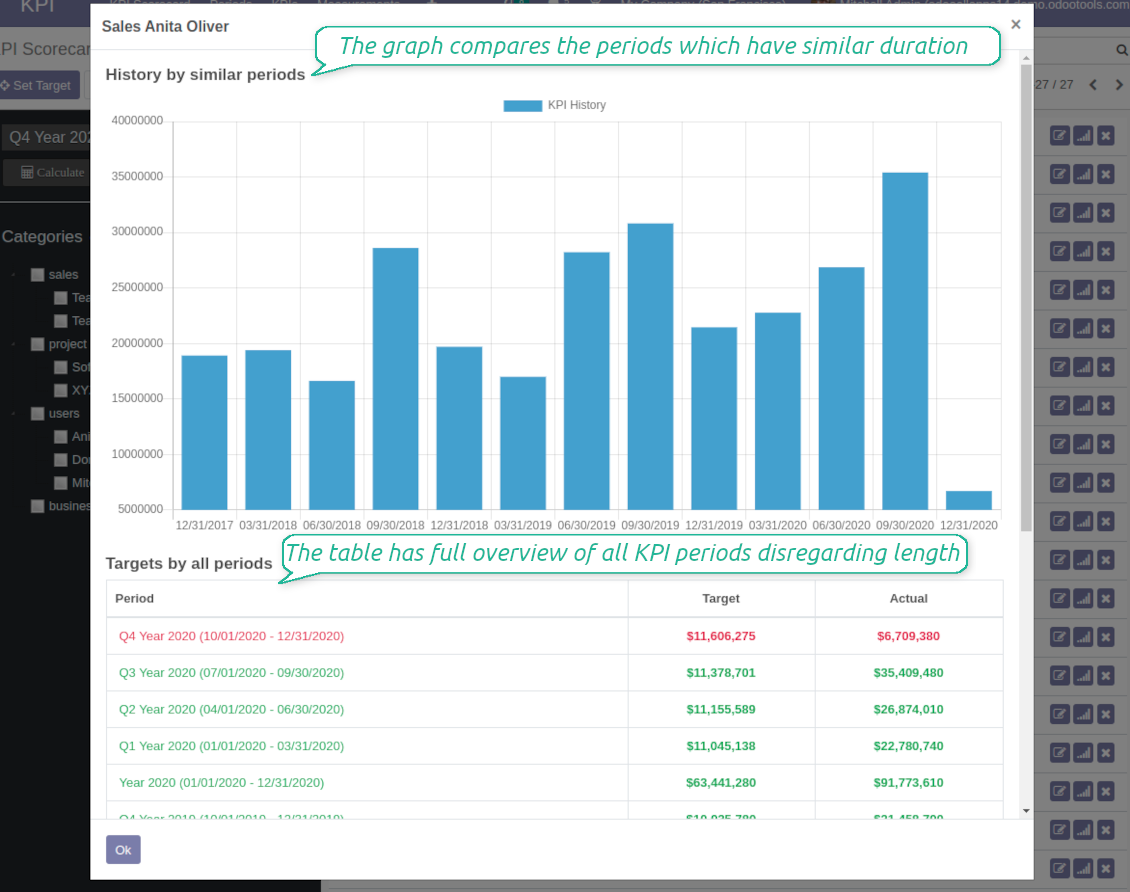The image size is (1130, 892).
Task: Click actual value $35,409,480
Action: [908, 673]
